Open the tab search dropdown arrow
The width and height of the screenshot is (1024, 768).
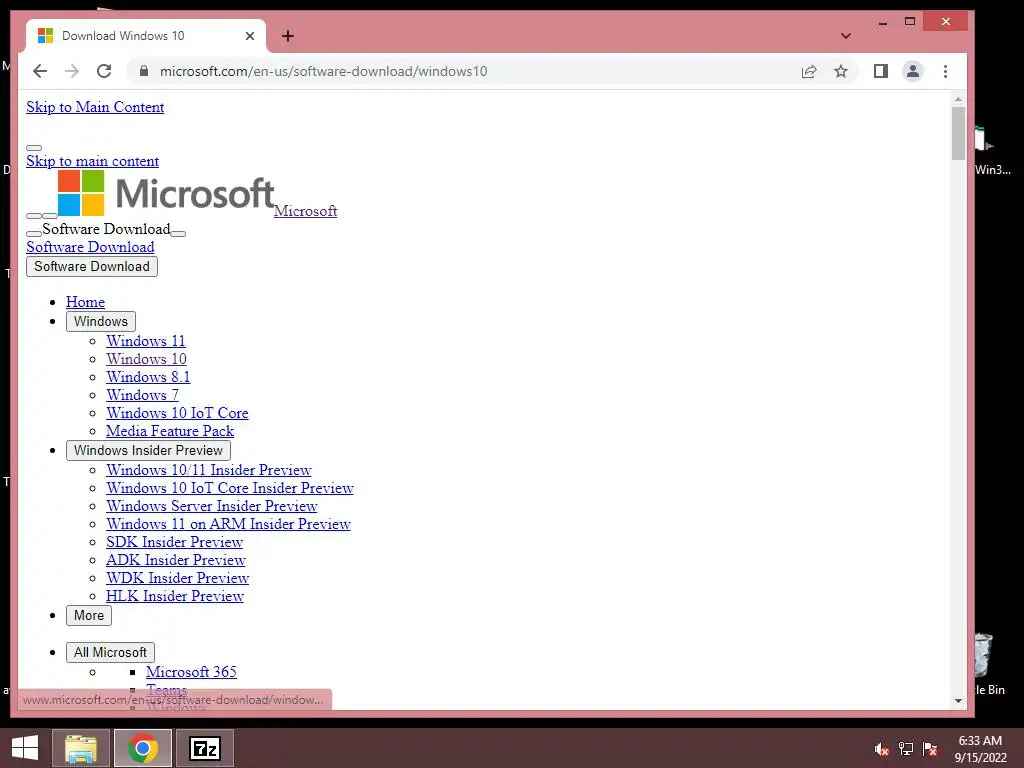pos(846,36)
